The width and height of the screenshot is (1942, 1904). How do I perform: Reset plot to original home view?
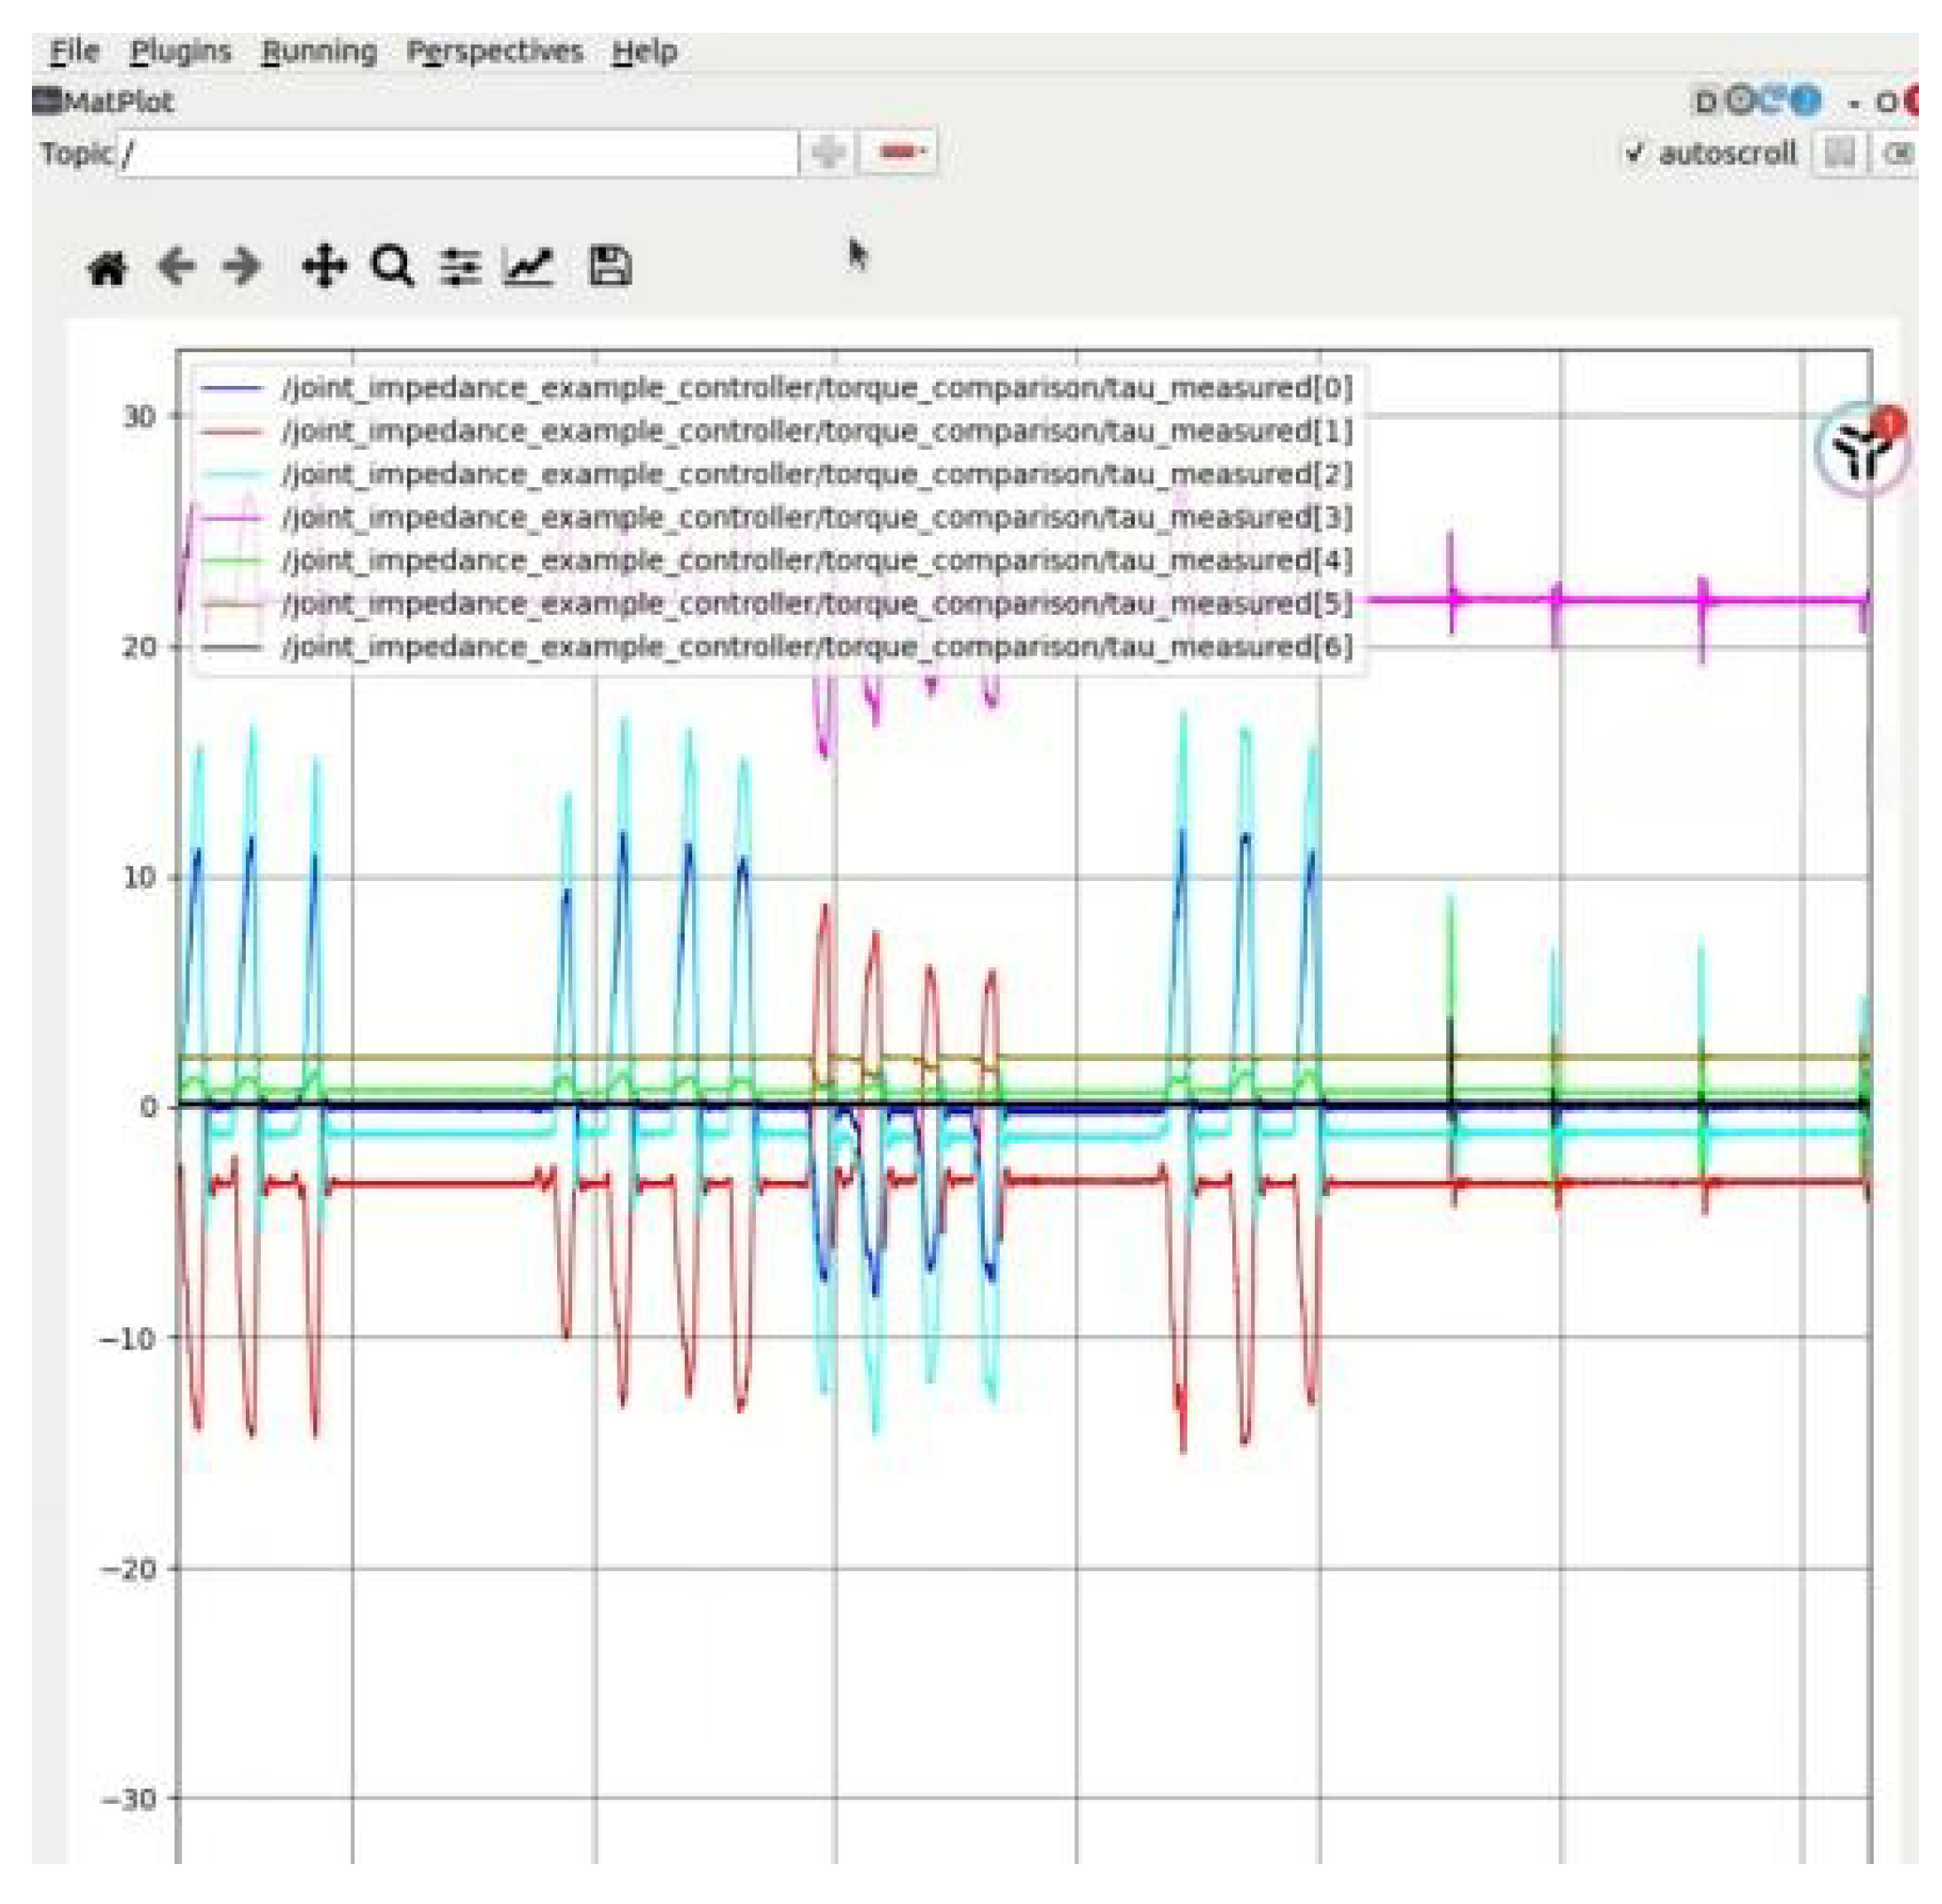pyautogui.click(x=108, y=267)
